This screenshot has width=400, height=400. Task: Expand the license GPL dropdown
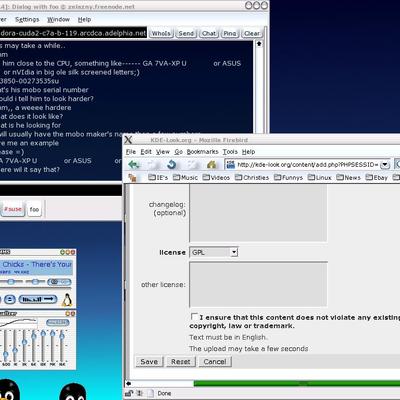[x=234, y=252]
